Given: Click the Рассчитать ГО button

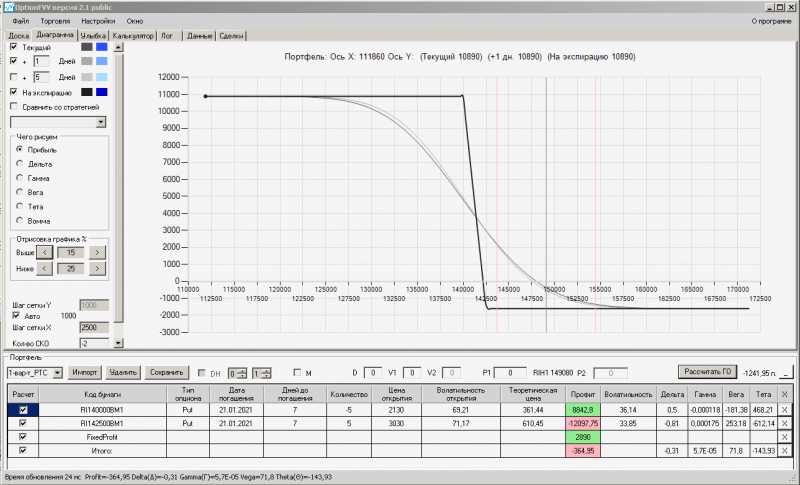Looking at the screenshot, I should [x=708, y=372].
